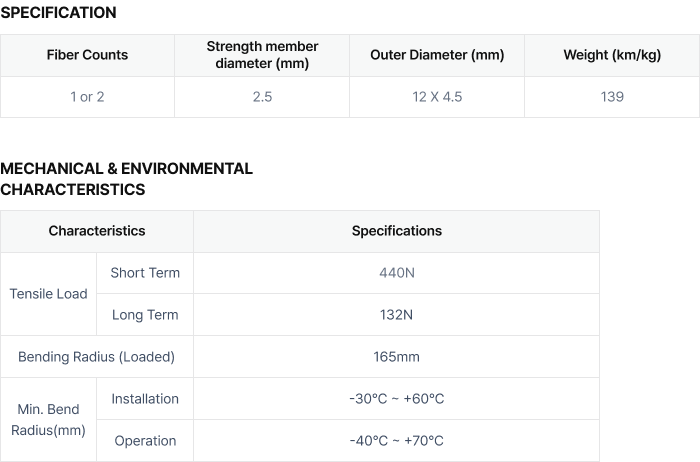Click the Short Term cell
Viewport: 700px width, 462px height.
[145, 273]
